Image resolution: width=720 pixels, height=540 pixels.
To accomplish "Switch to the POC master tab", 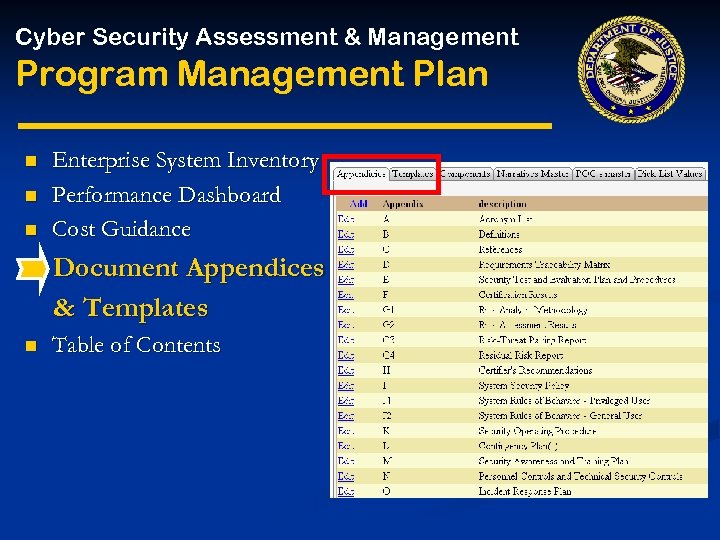I will (603, 174).
